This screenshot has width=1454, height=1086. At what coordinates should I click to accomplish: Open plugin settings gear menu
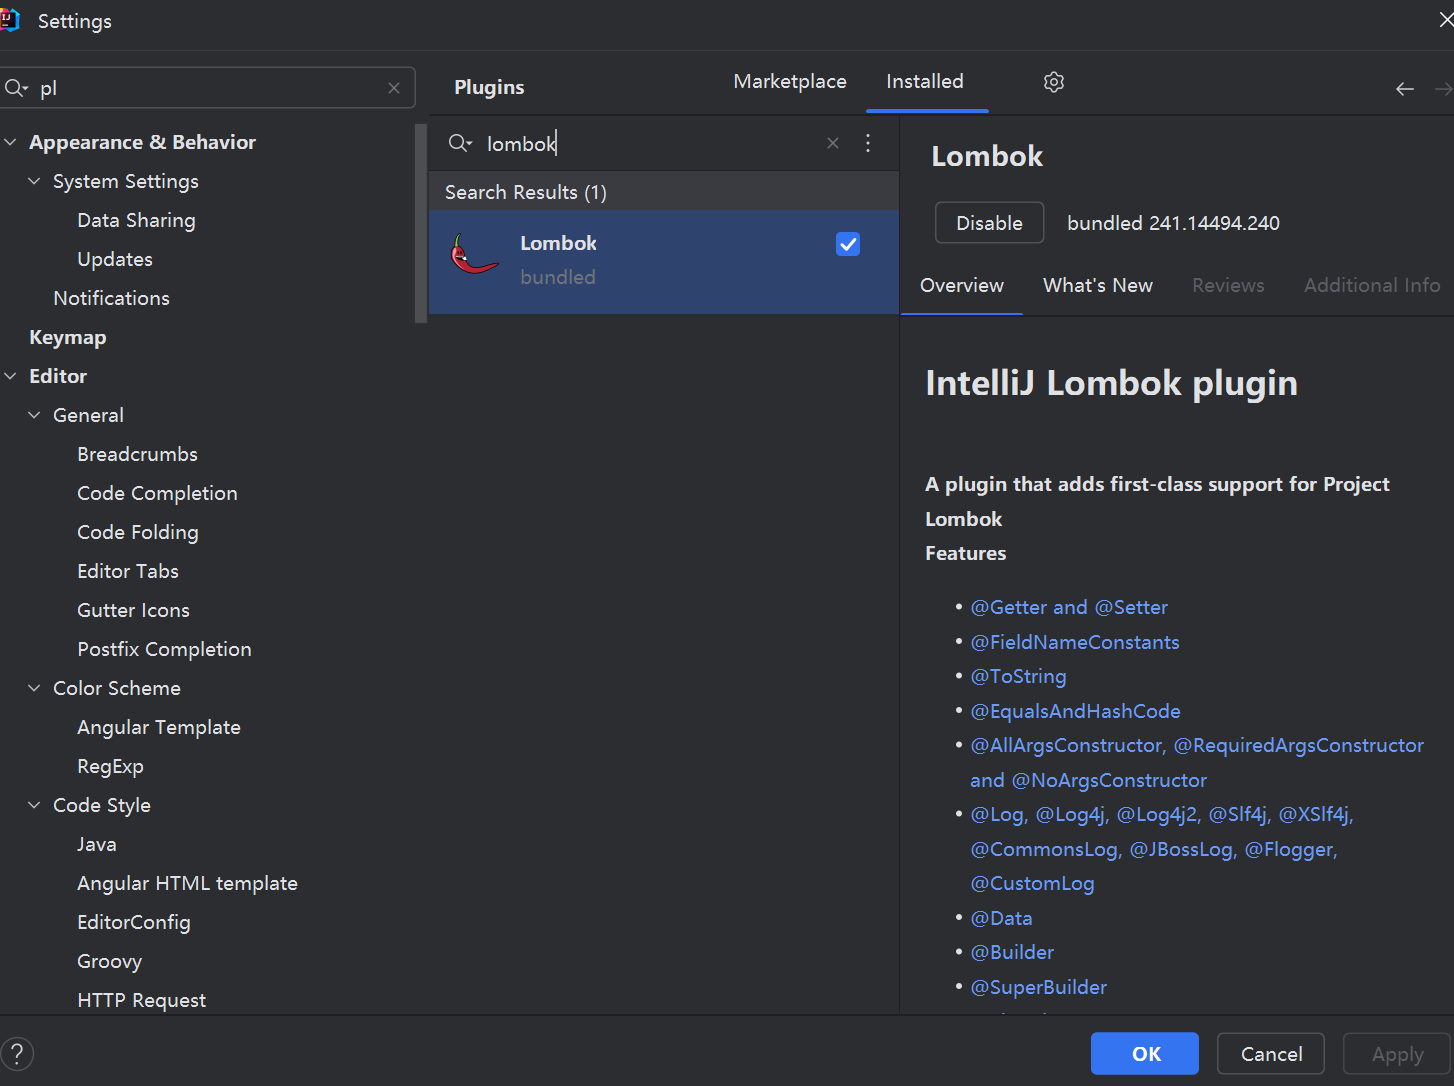point(1054,82)
